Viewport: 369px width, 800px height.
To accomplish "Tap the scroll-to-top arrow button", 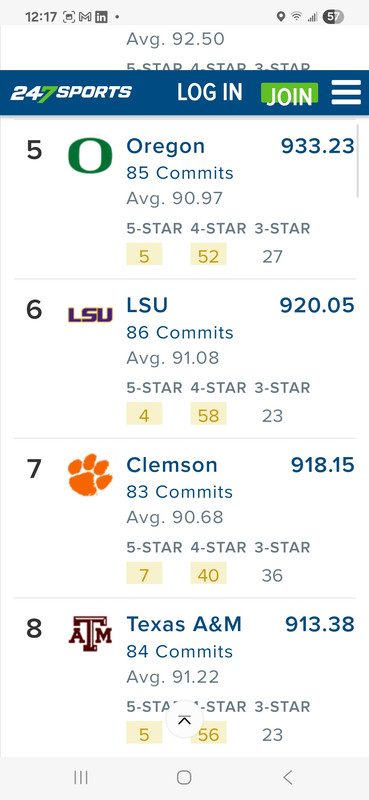I will click(x=184, y=719).
